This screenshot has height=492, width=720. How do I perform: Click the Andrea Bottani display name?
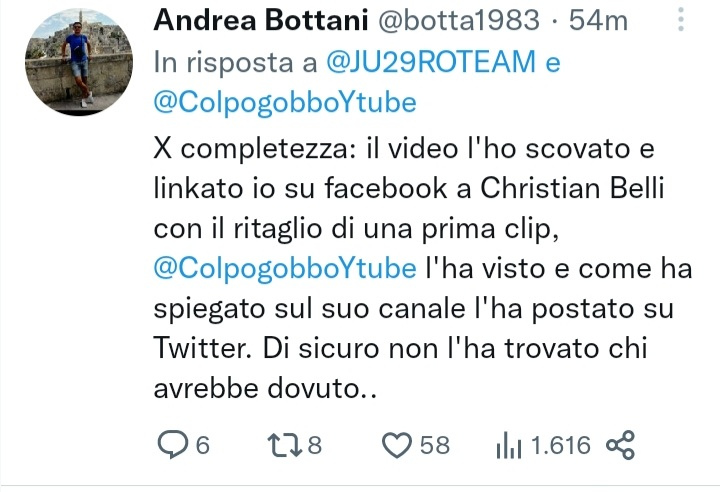[260, 20]
